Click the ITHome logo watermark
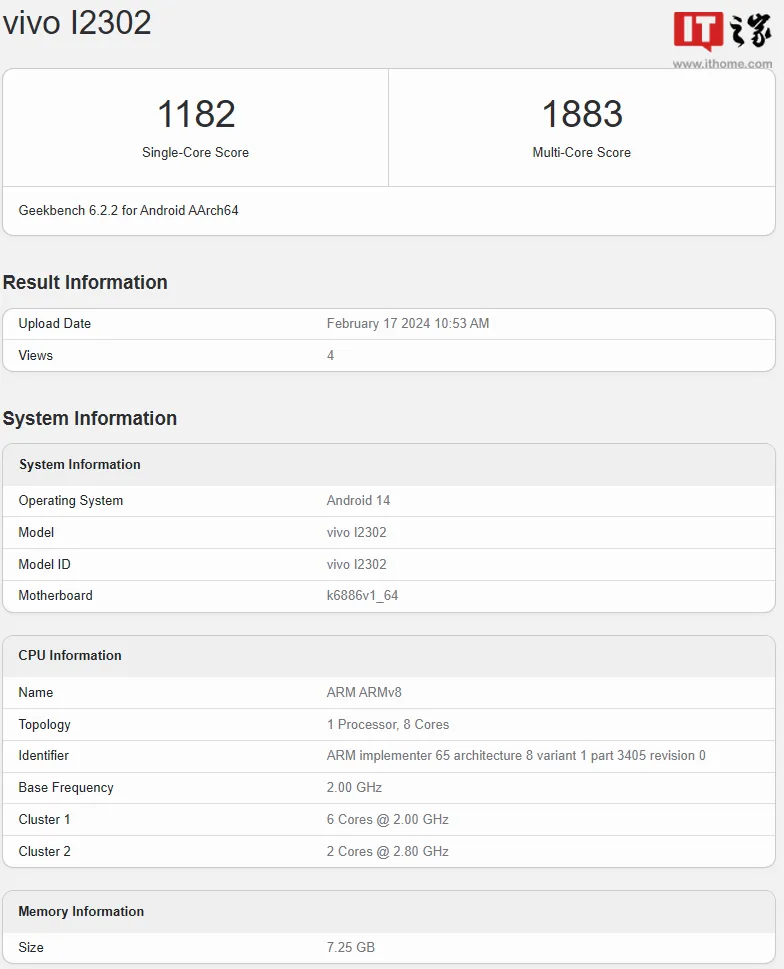The width and height of the screenshot is (784, 969). point(722,31)
